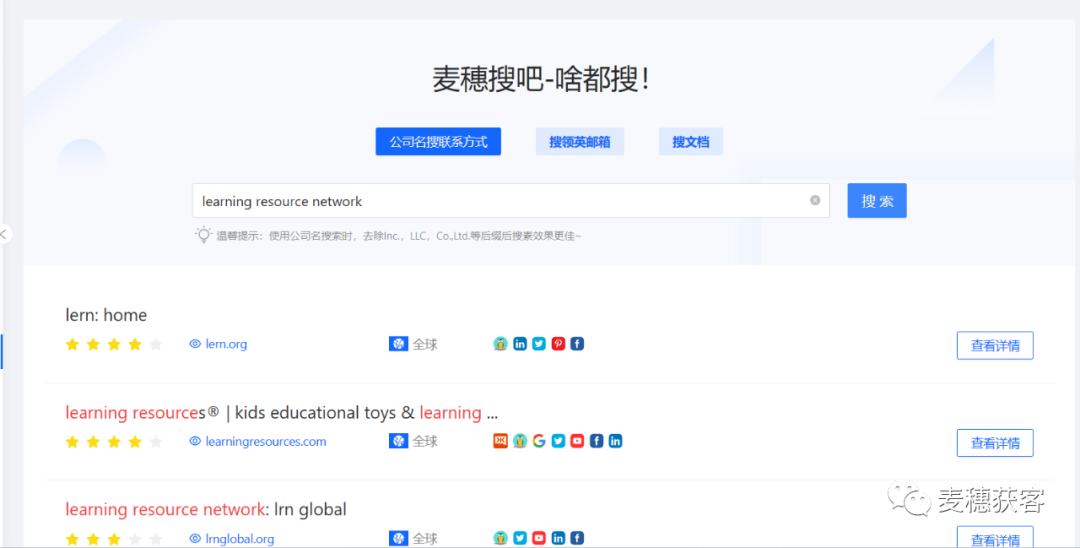Open Pinterest icon for lern: home
This screenshot has width=1080, height=548.
[x=559, y=344]
